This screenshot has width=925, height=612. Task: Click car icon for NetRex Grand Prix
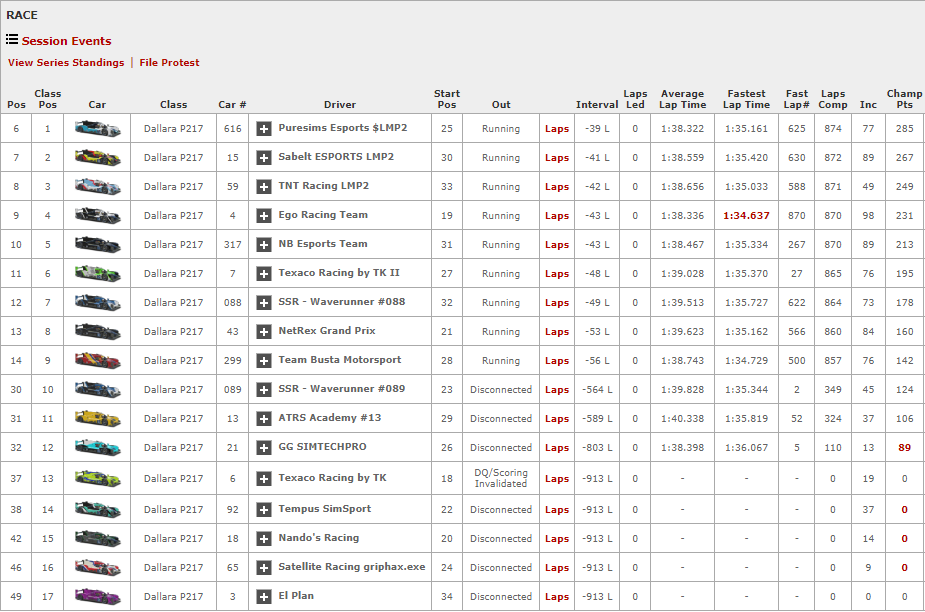coord(97,330)
